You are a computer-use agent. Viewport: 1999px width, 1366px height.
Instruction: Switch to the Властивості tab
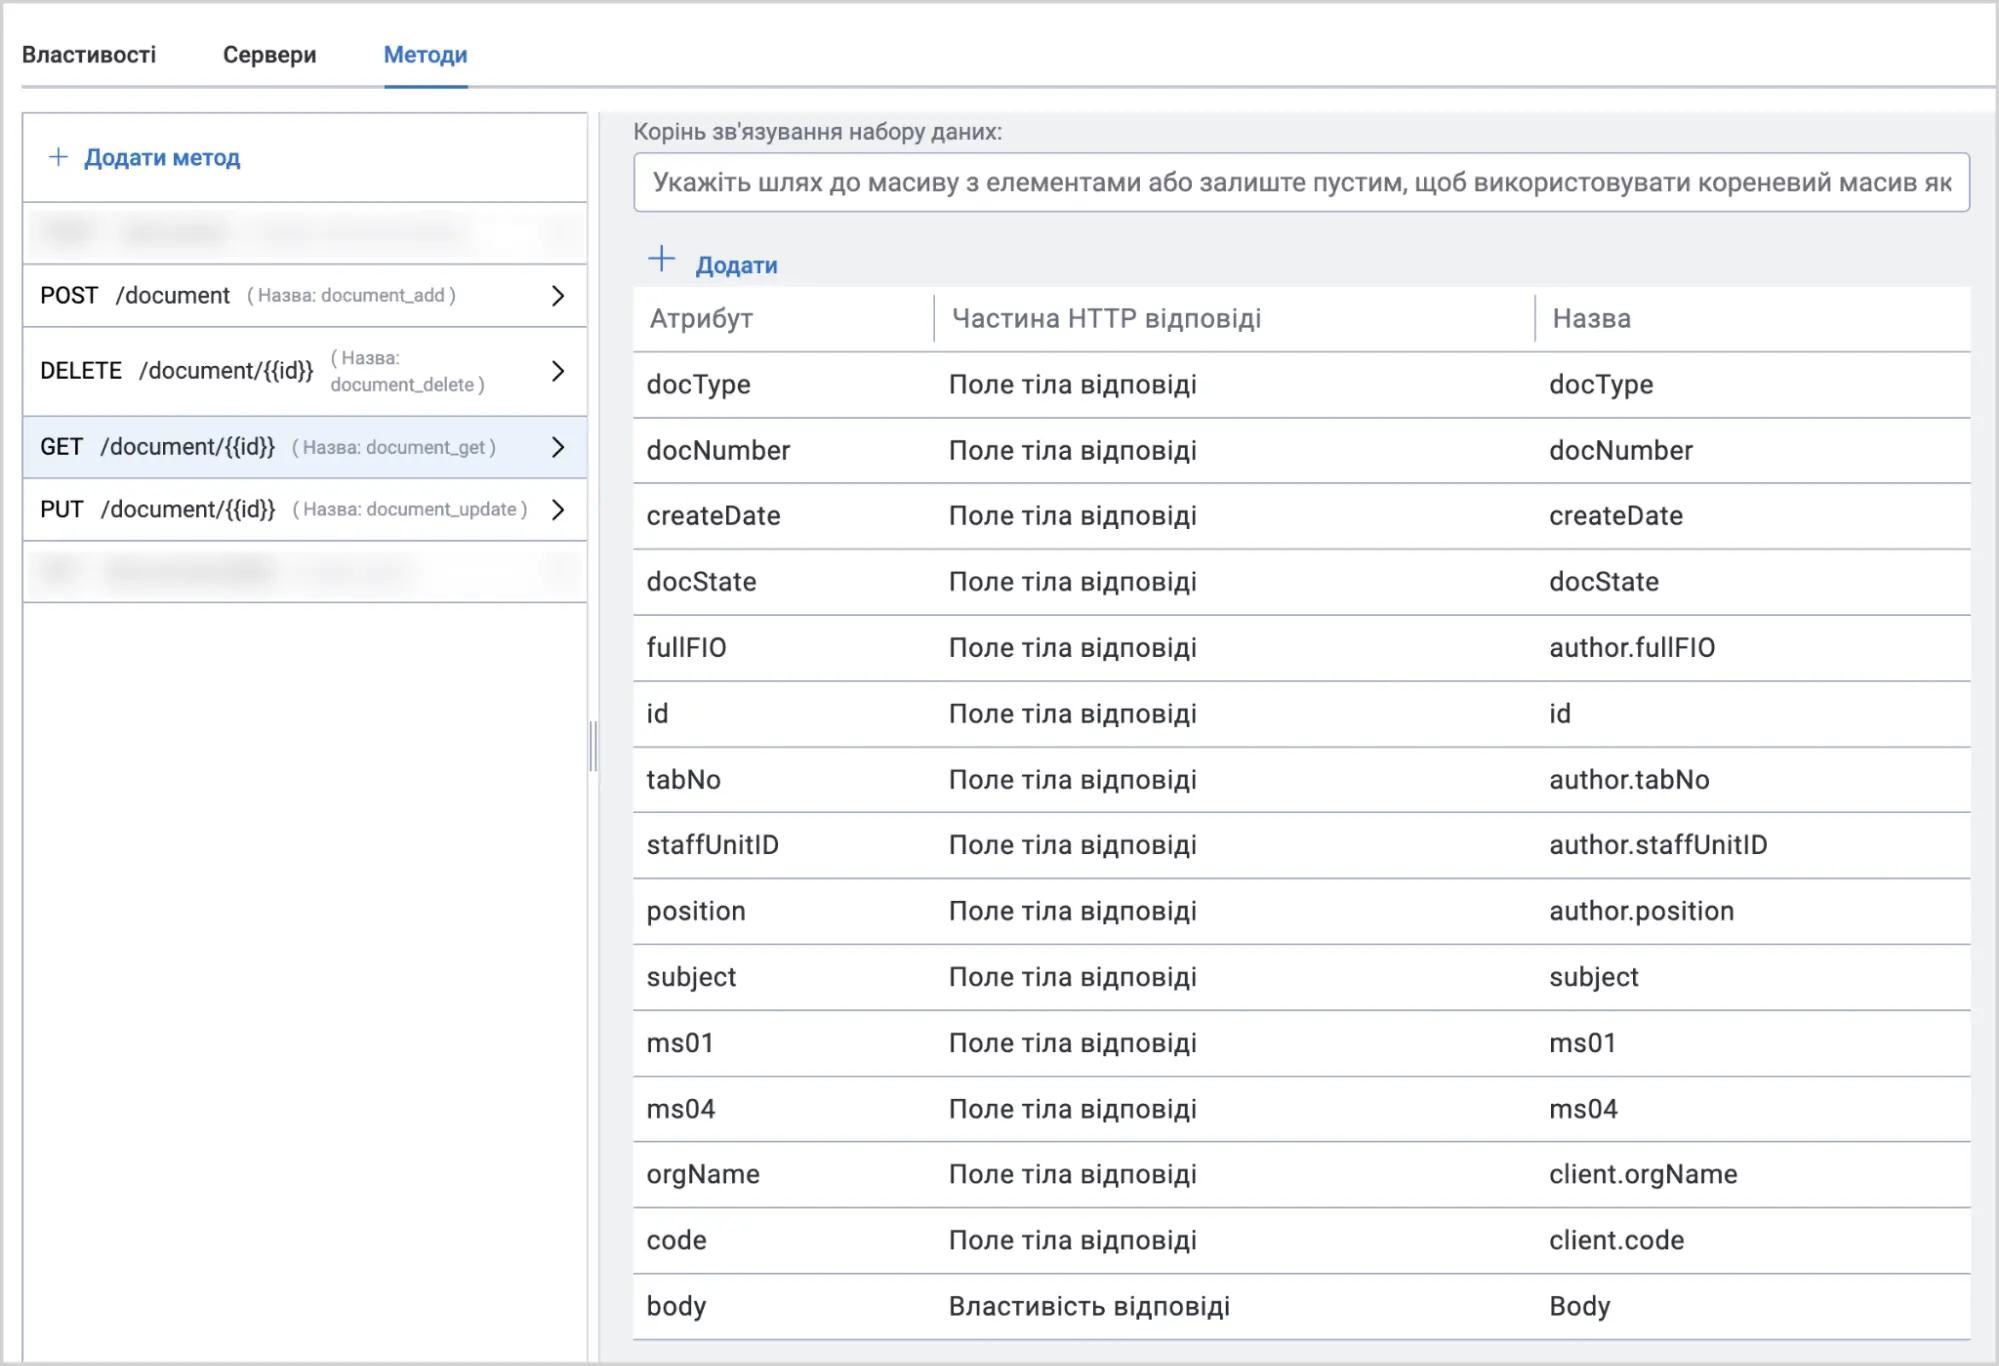[89, 55]
